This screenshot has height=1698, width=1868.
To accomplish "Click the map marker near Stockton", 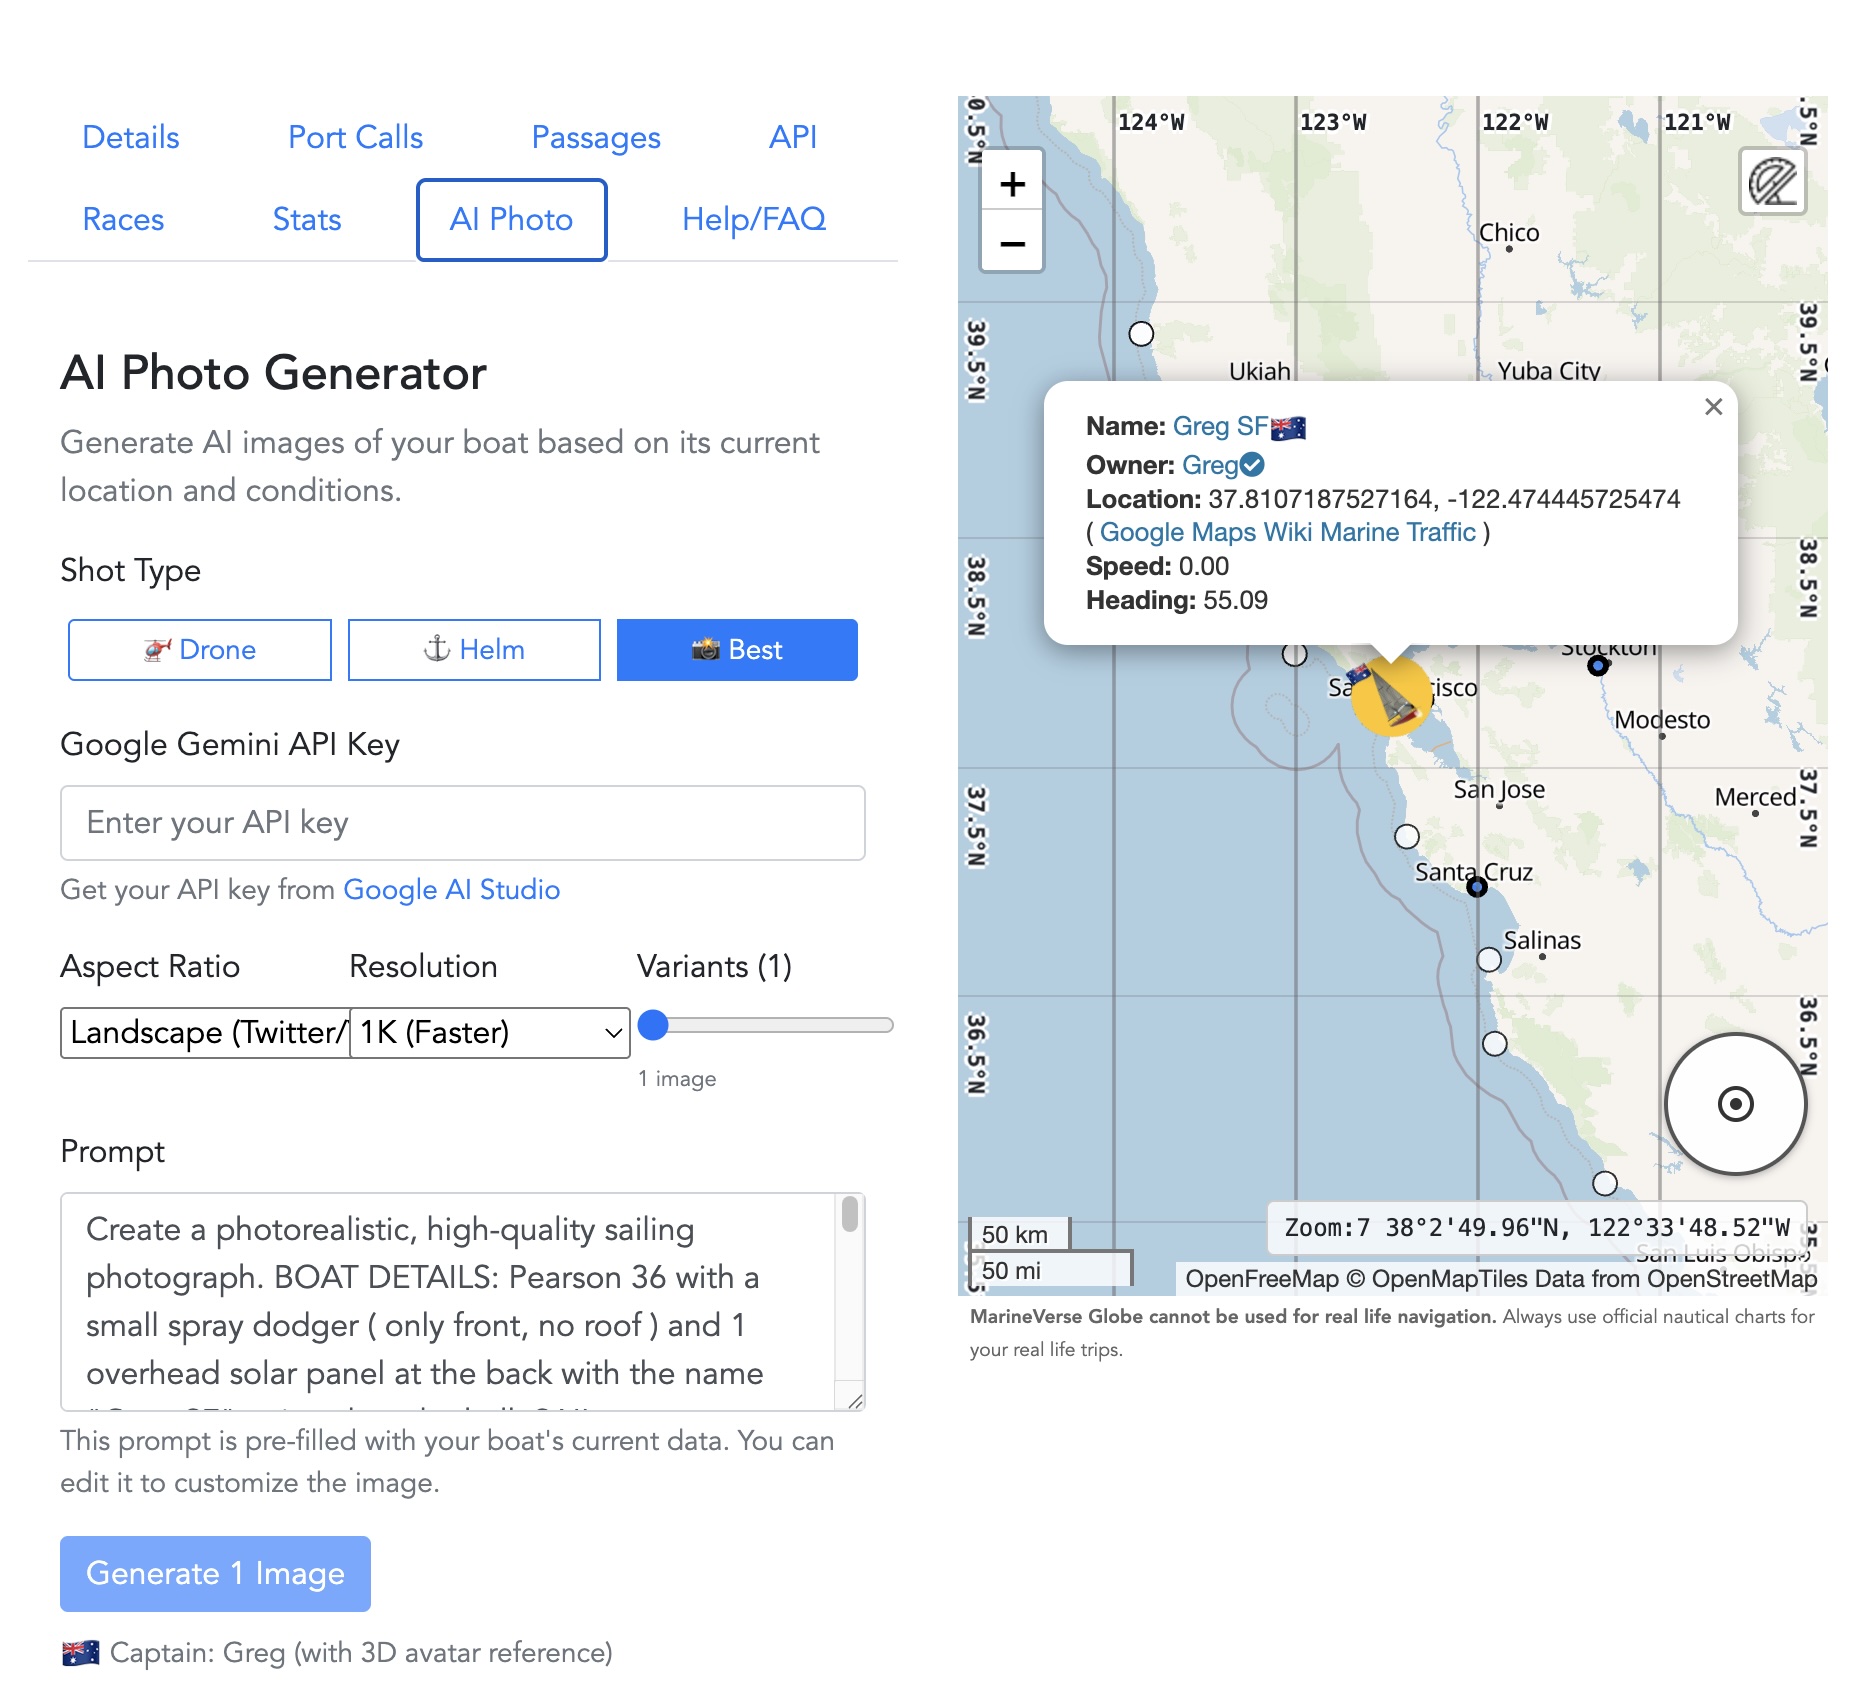I will pos(1598,665).
